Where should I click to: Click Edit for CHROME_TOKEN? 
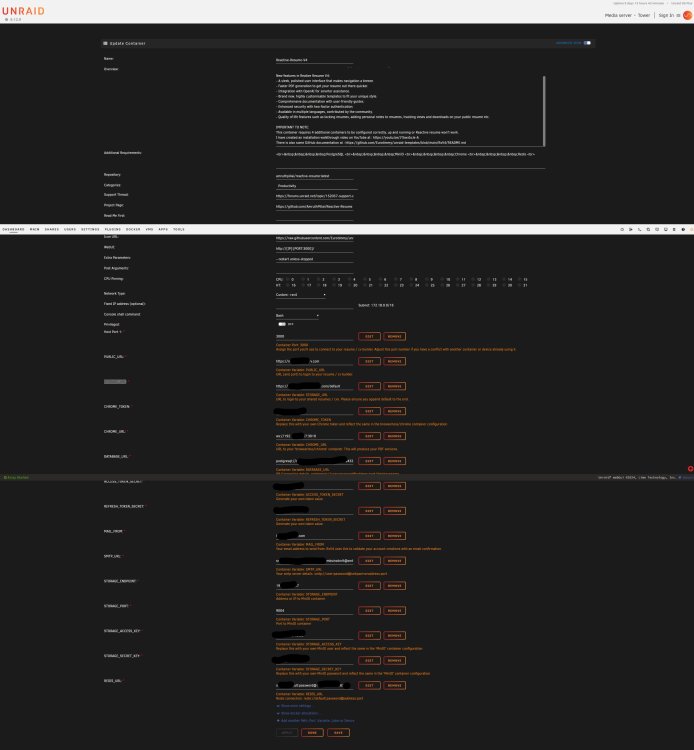click(369, 411)
